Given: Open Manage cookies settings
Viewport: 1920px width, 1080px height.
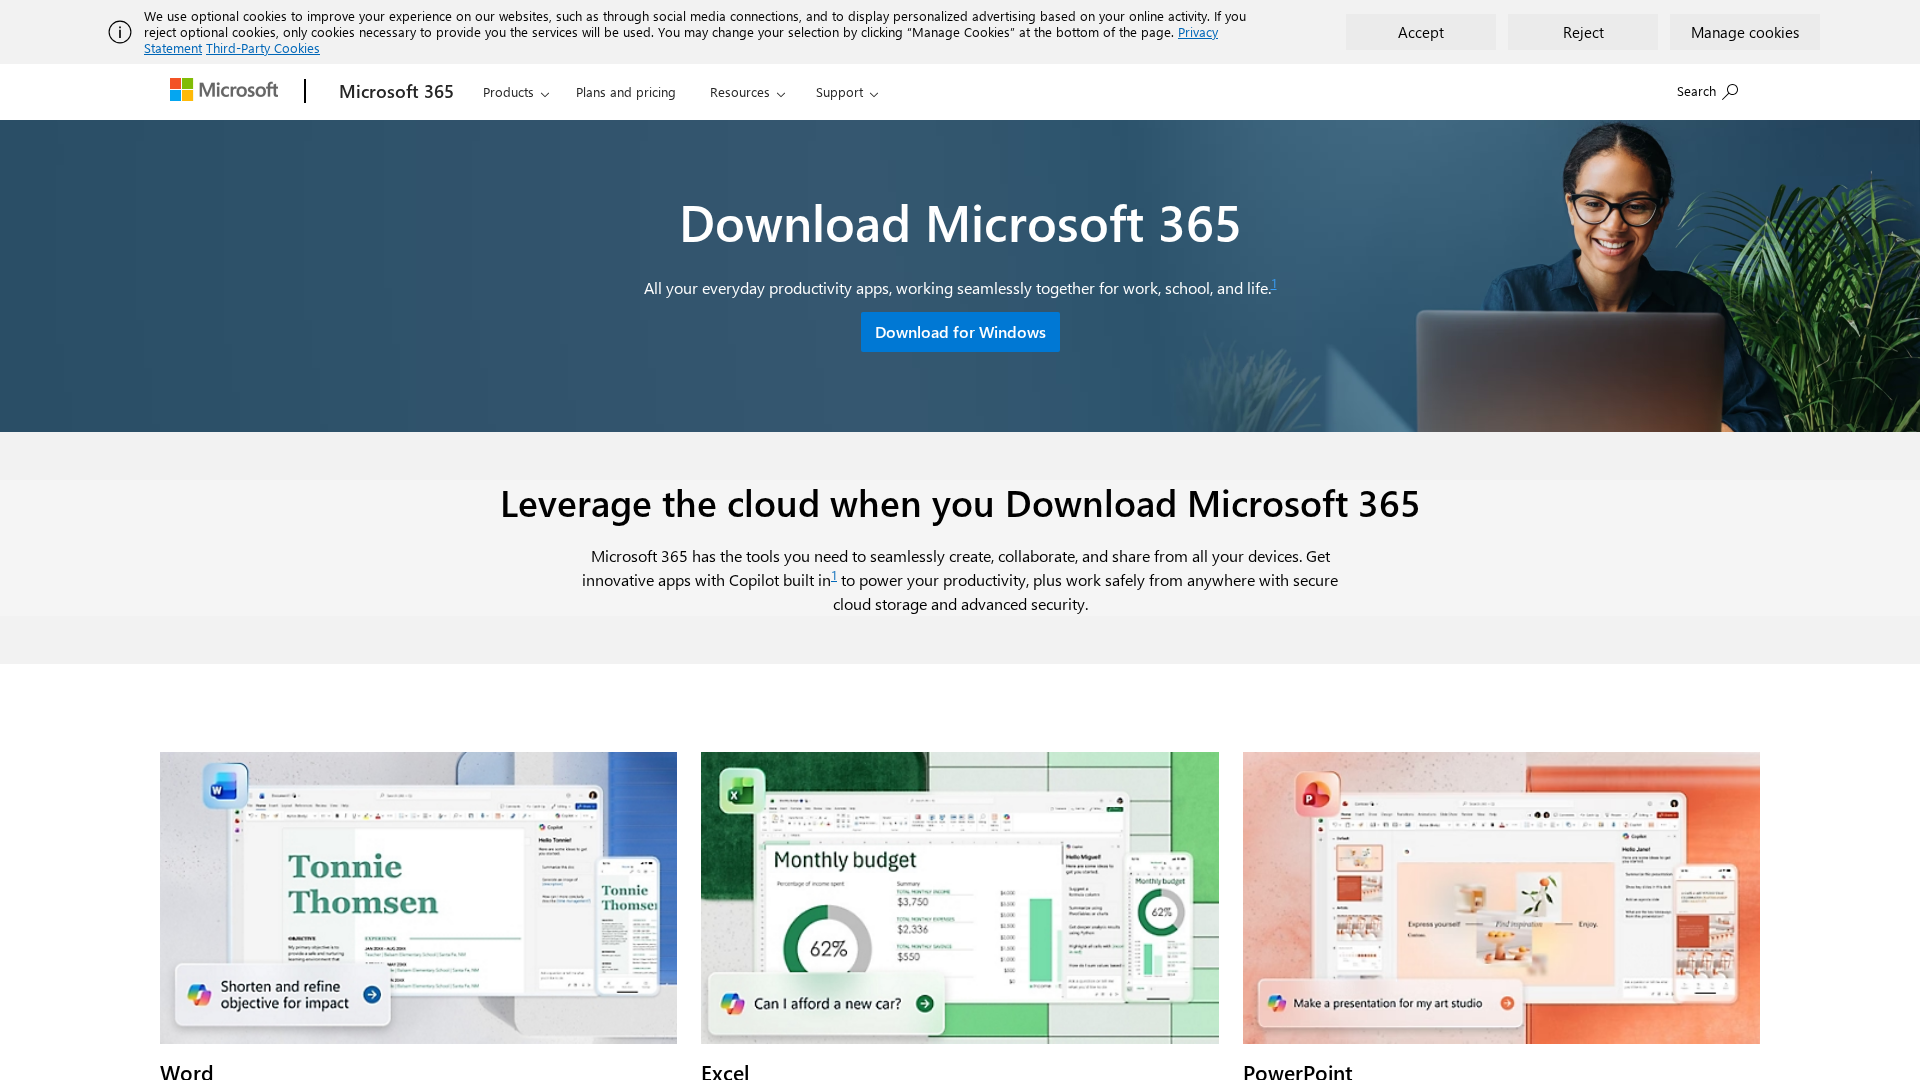Looking at the screenshot, I should [x=1745, y=32].
